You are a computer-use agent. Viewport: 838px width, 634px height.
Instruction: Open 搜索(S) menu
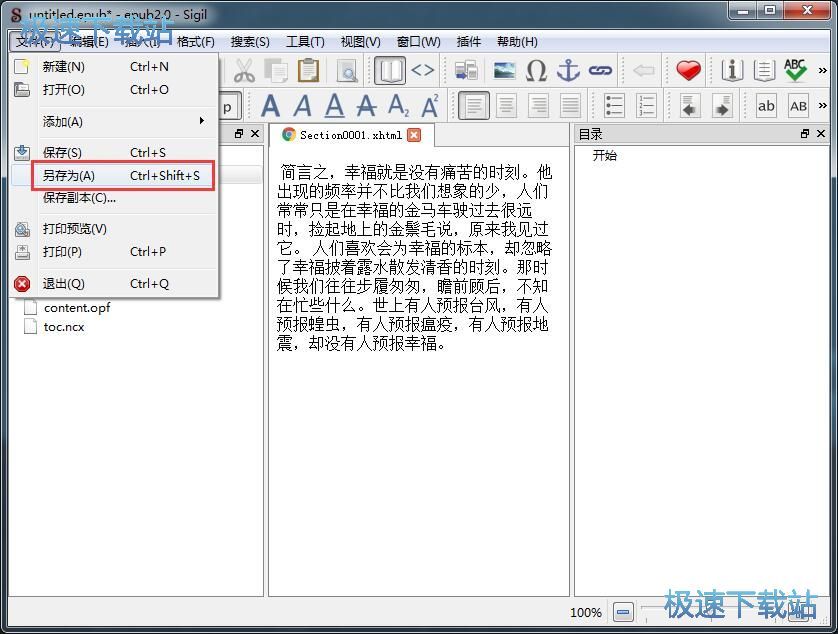pos(250,42)
